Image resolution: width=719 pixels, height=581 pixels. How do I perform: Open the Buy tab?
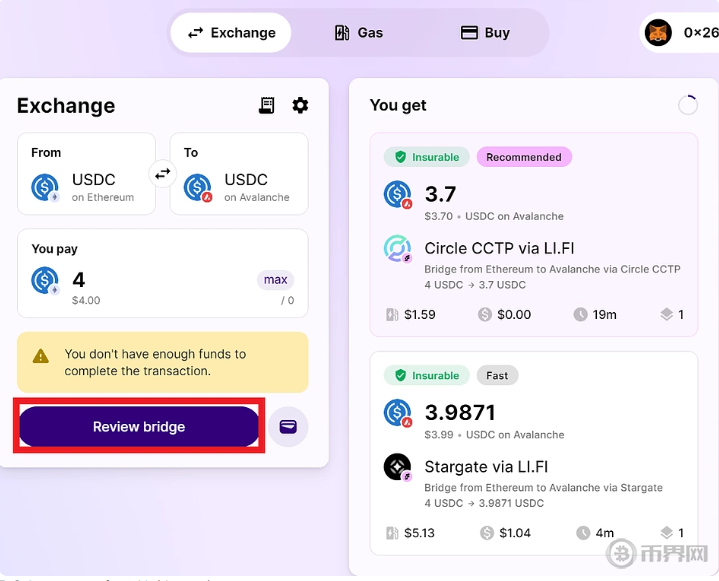click(x=485, y=33)
